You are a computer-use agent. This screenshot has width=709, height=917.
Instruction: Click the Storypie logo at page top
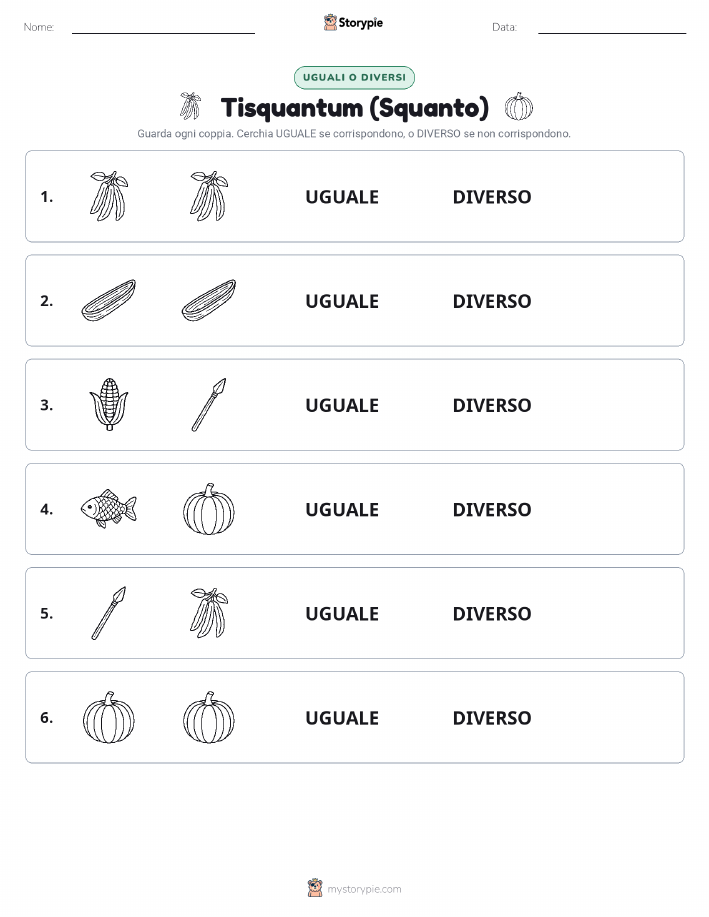click(x=353, y=23)
